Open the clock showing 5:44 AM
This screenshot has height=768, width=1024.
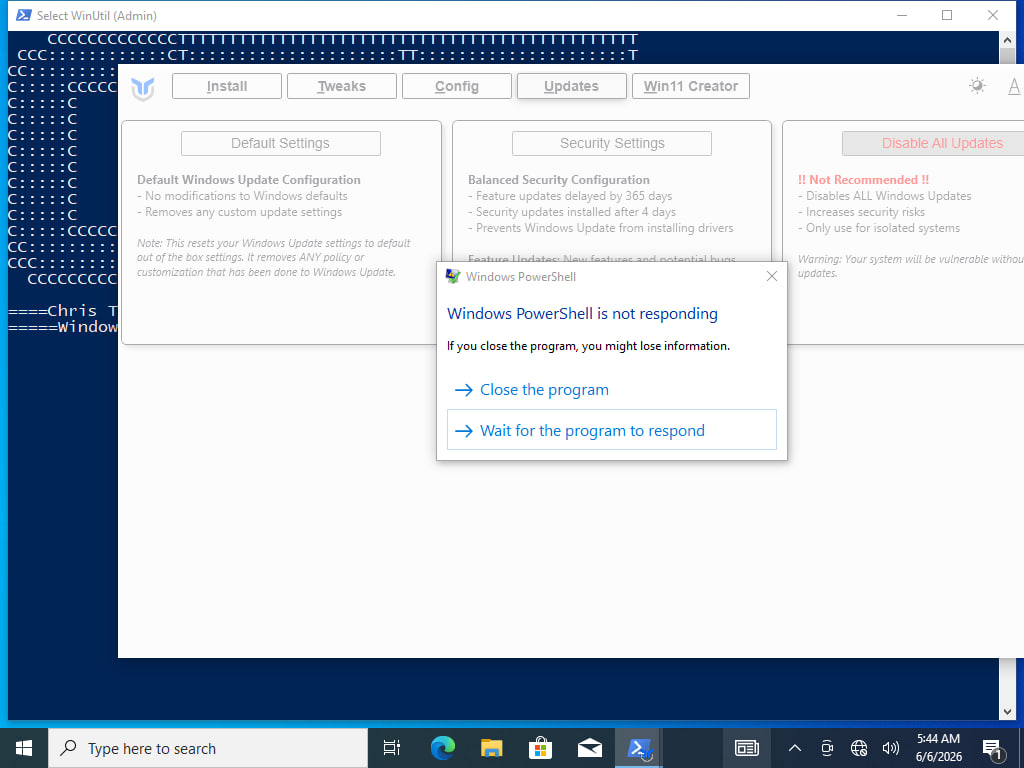[x=938, y=748]
